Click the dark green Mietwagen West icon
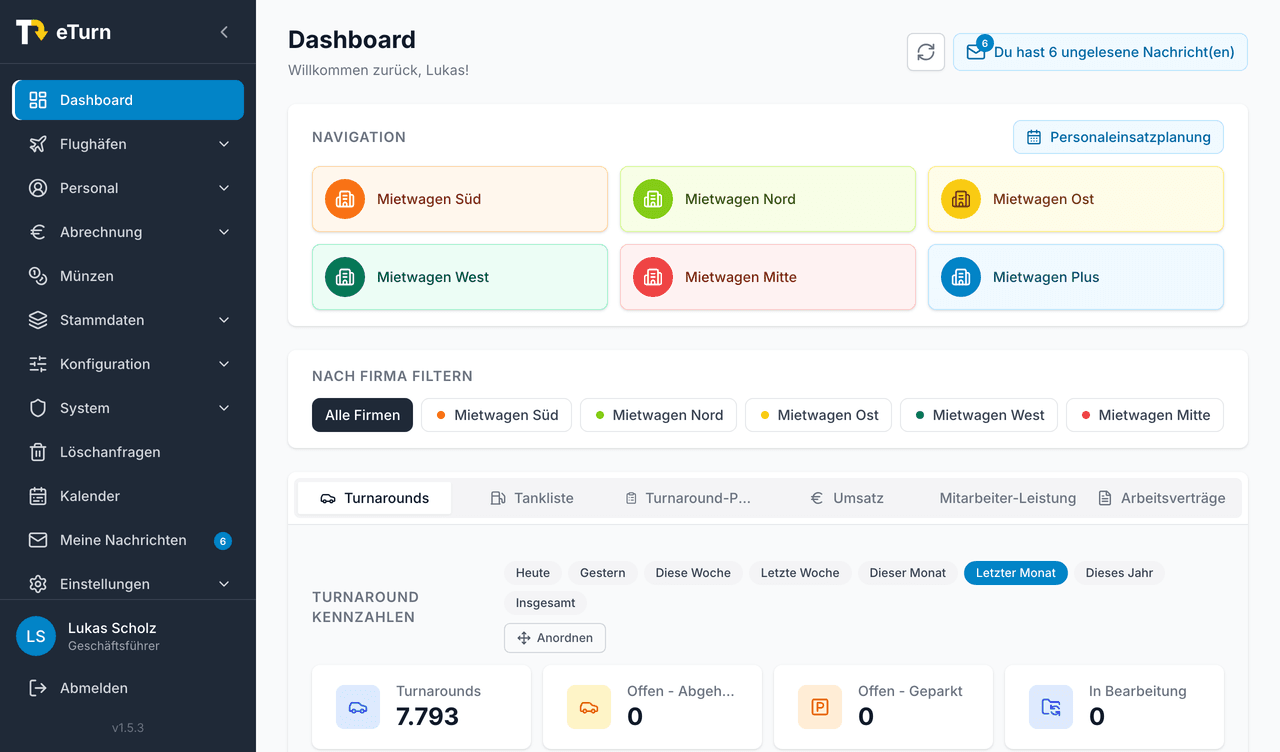 tap(345, 277)
